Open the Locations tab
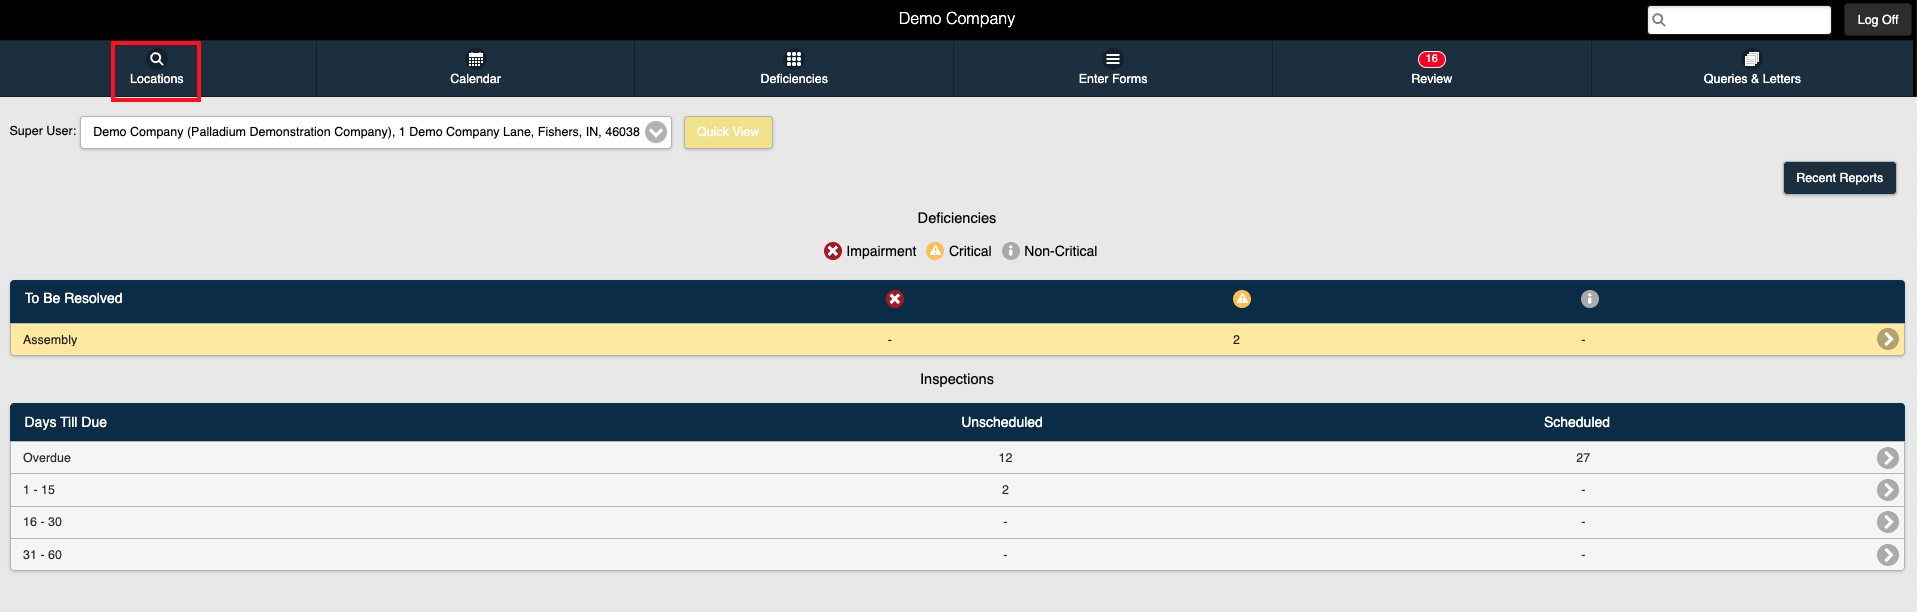This screenshot has width=1917, height=612. [157, 69]
